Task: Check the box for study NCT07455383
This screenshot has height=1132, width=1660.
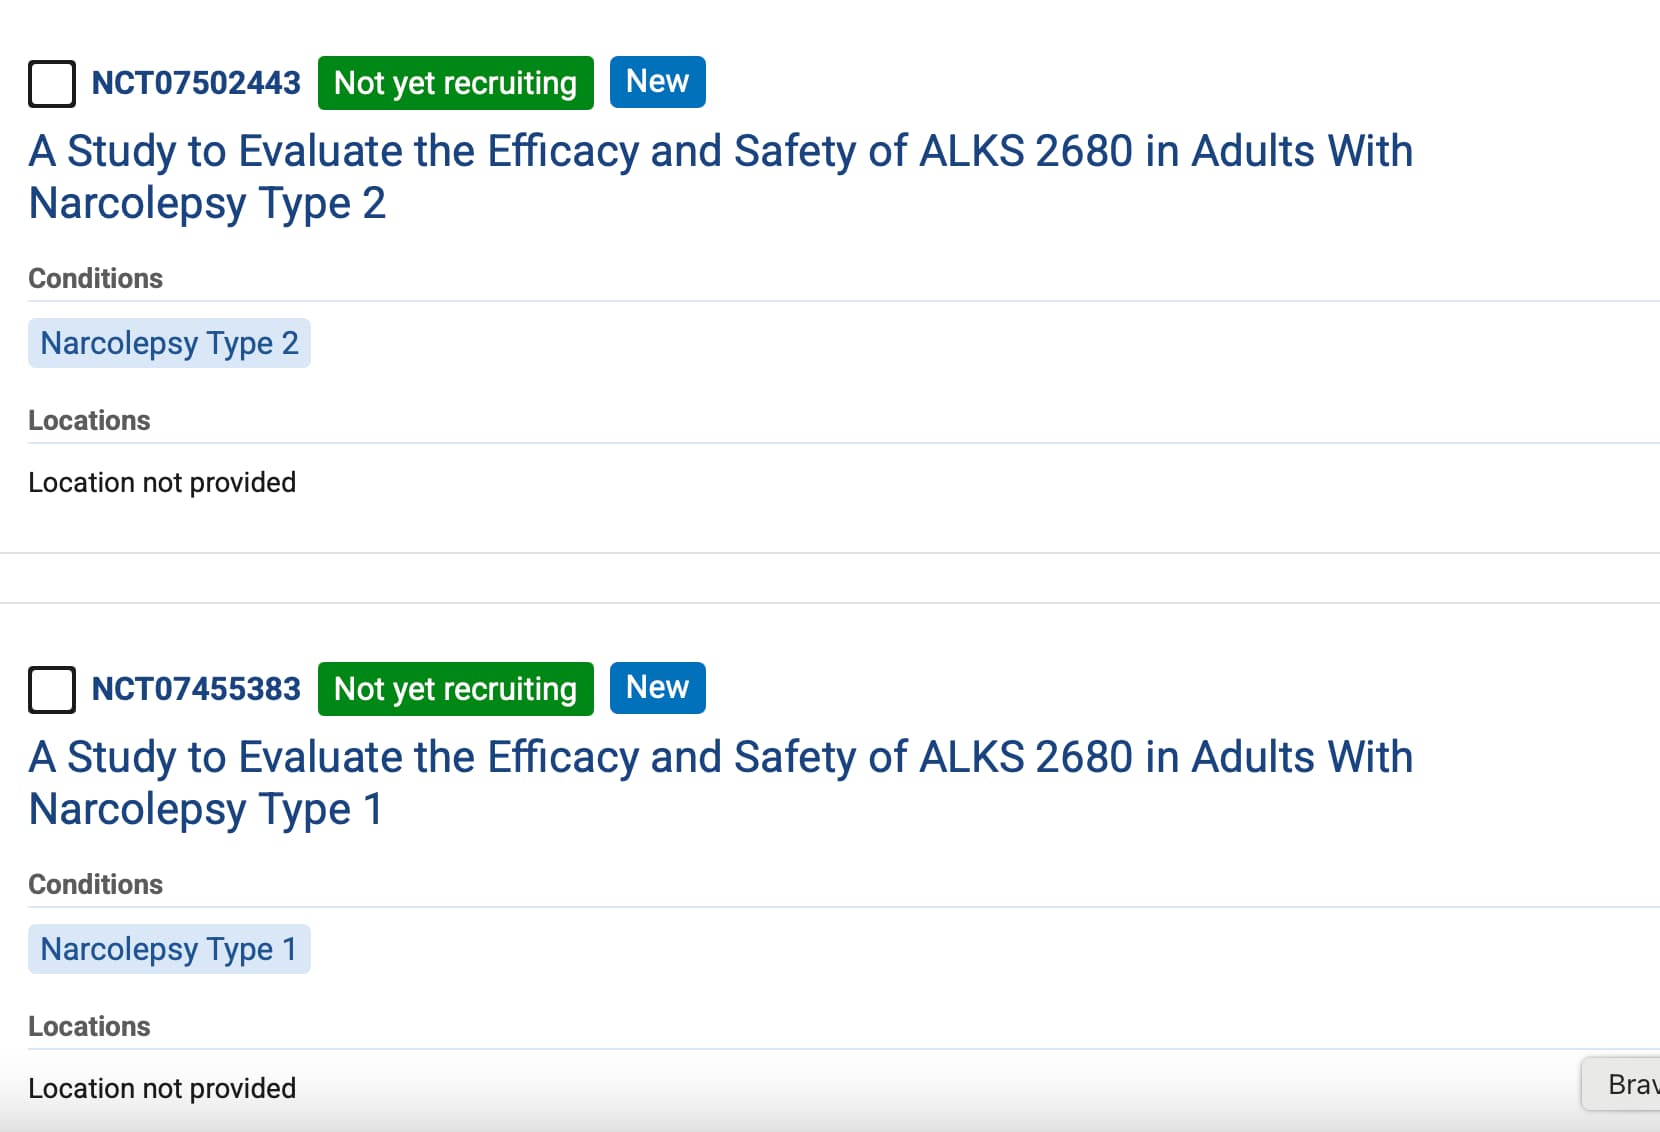Action: [52, 689]
